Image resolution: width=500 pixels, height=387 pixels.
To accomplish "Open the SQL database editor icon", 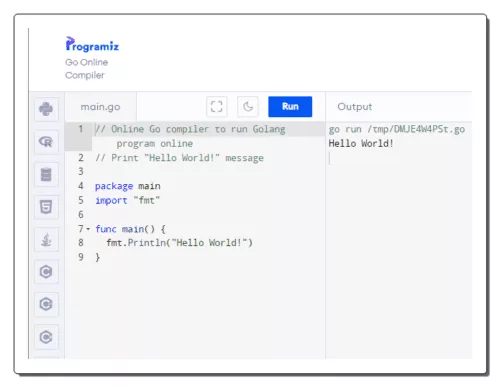I will (46, 174).
